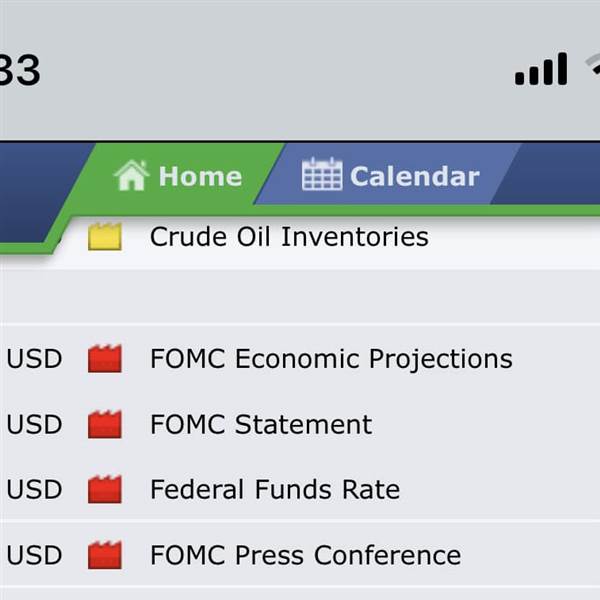
Task: Open the Crude Oil Inventories event
Action: 289,236
